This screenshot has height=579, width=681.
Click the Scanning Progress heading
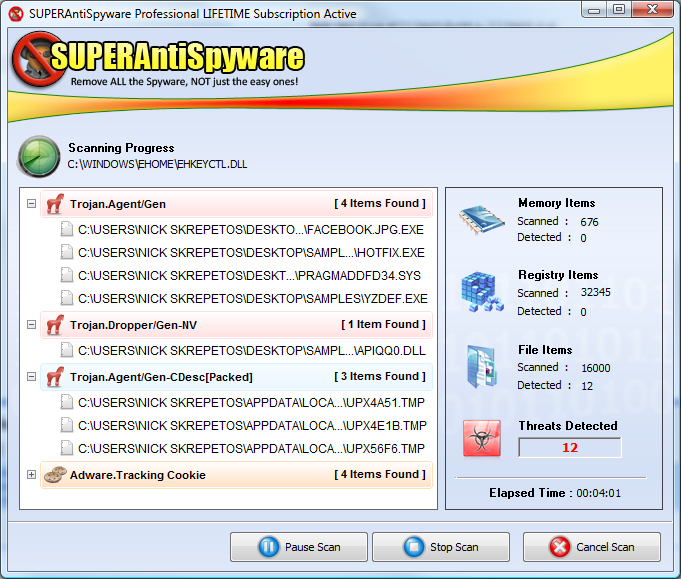(121, 148)
